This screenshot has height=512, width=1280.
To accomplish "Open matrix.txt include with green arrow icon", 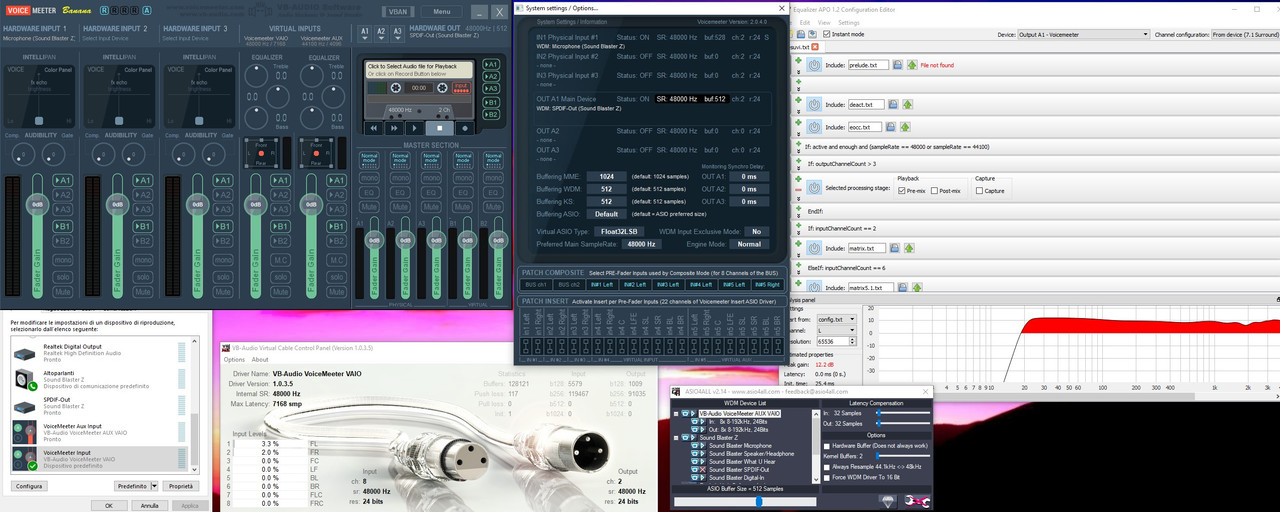I will (907, 248).
